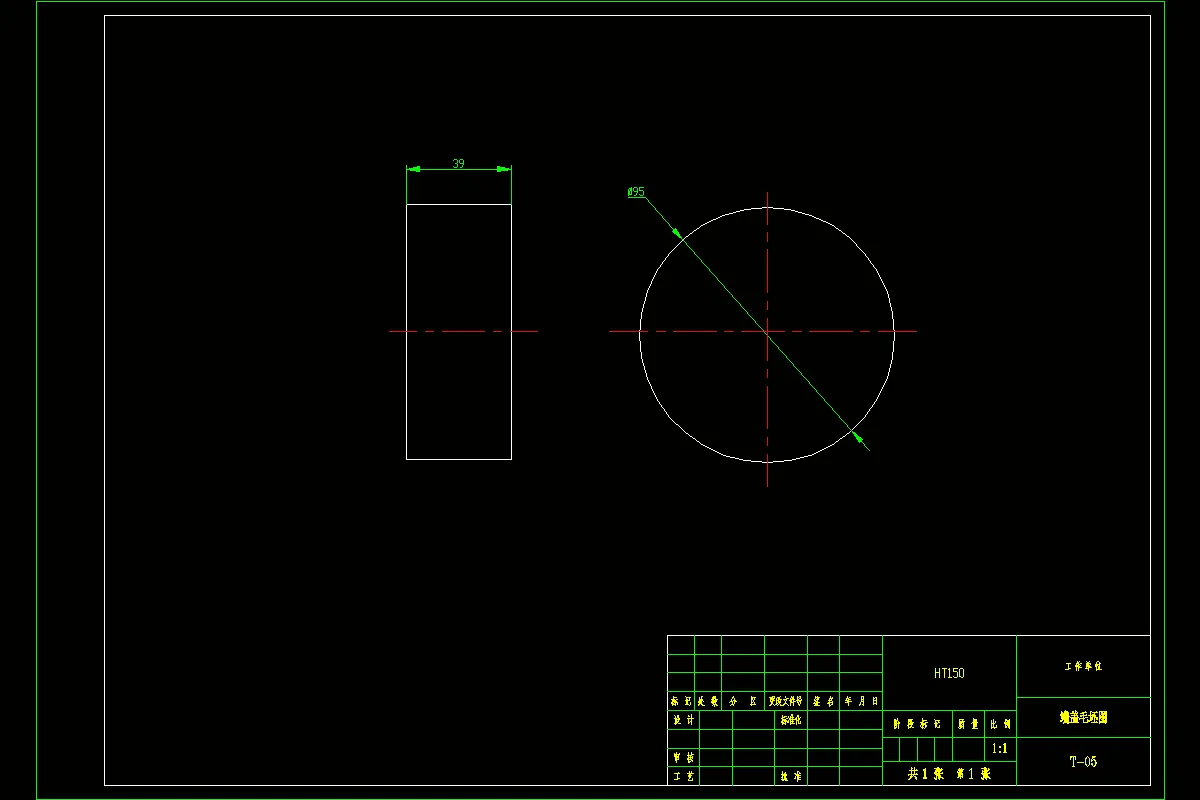Select the HT150 material text
Viewport: 1200px width, 800px height.
click(x=949, y=674)
